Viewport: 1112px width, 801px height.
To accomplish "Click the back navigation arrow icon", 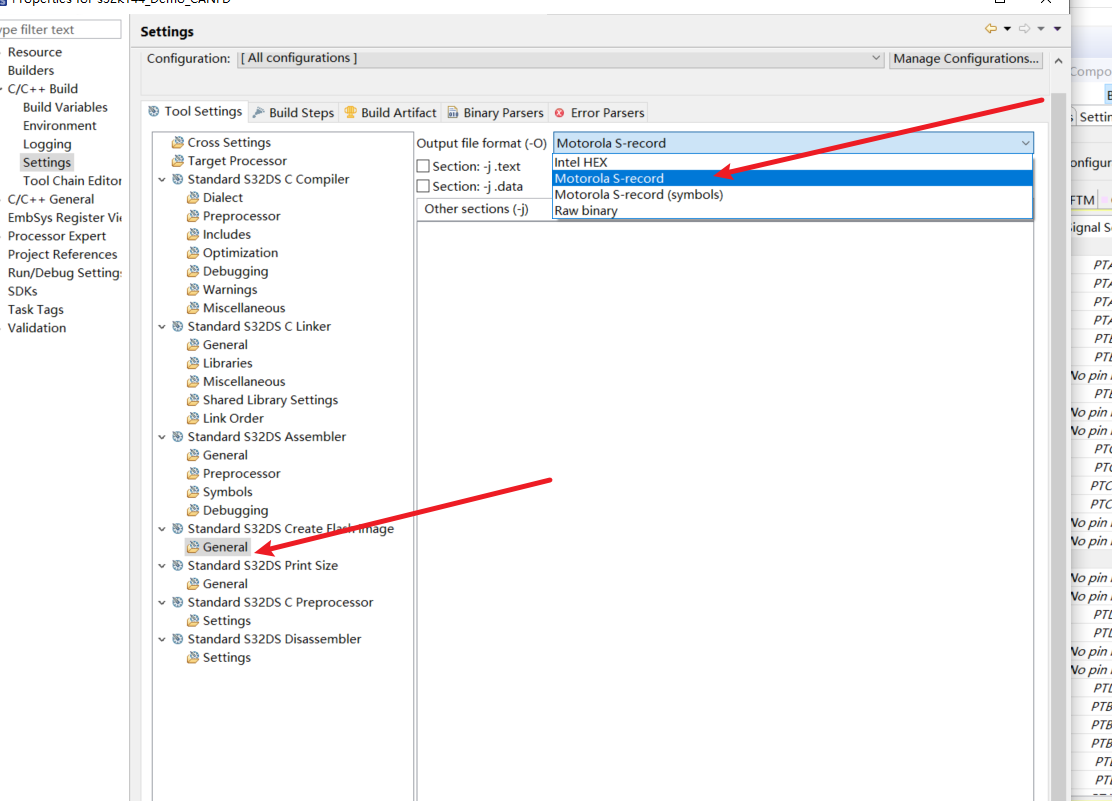I will pos(991,28).
